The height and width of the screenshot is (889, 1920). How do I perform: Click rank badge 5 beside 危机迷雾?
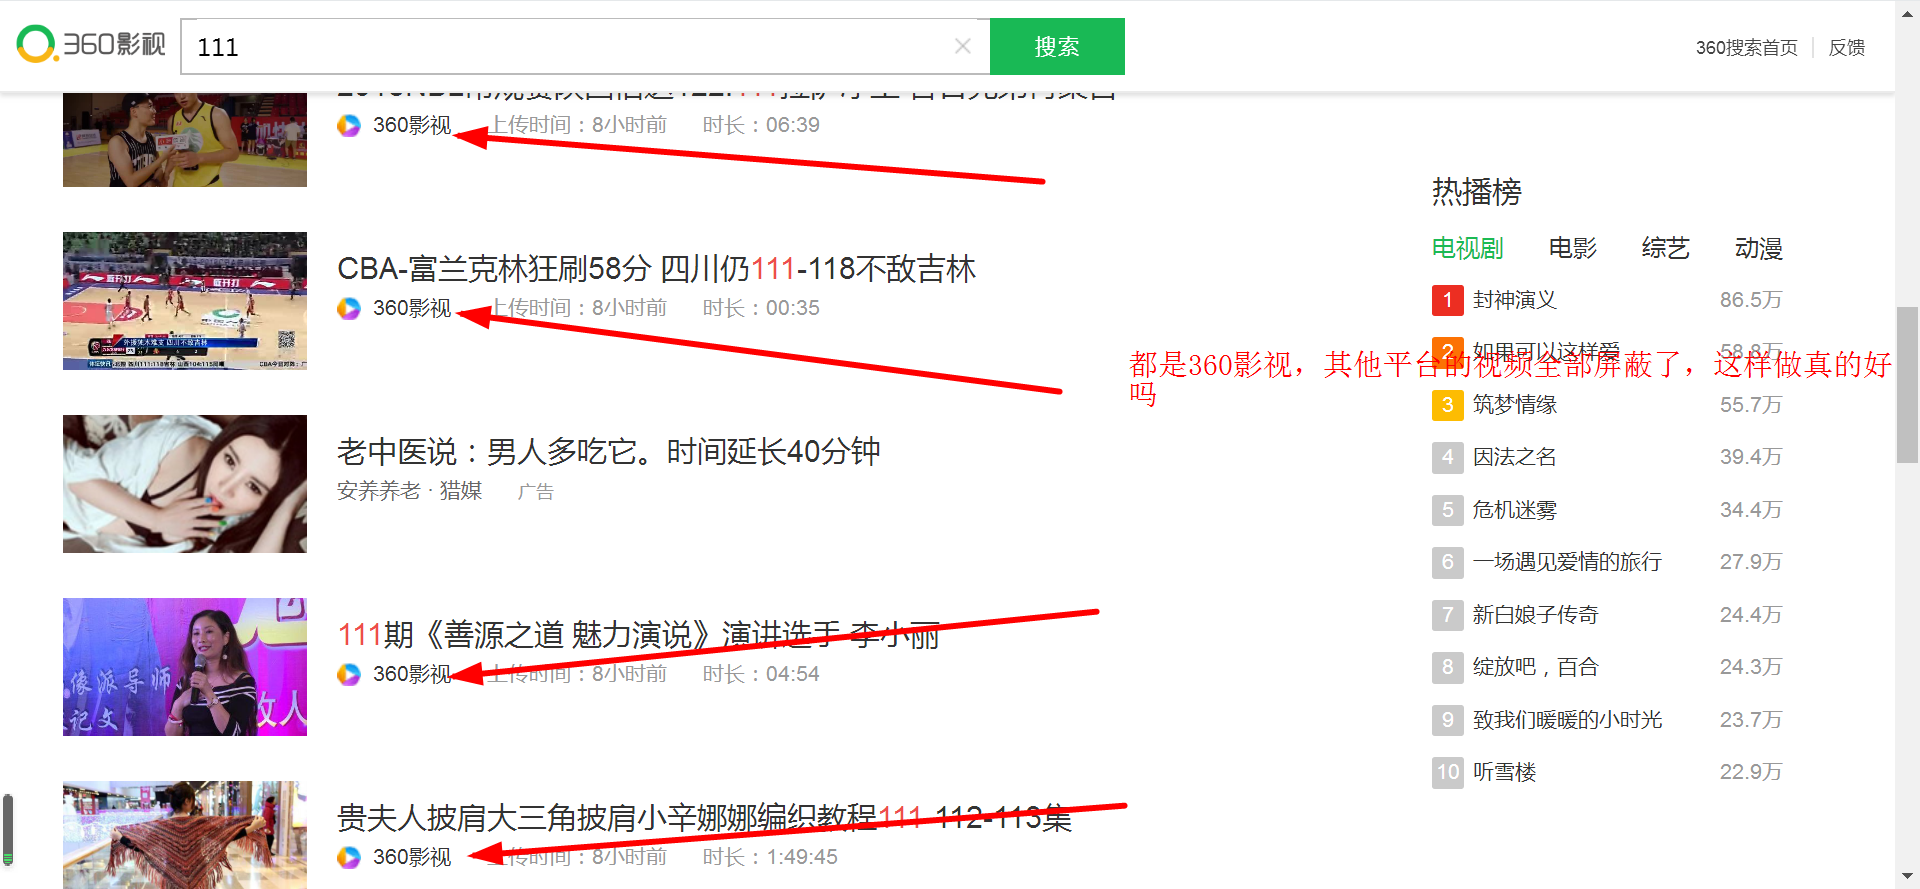pos(1447,510)
